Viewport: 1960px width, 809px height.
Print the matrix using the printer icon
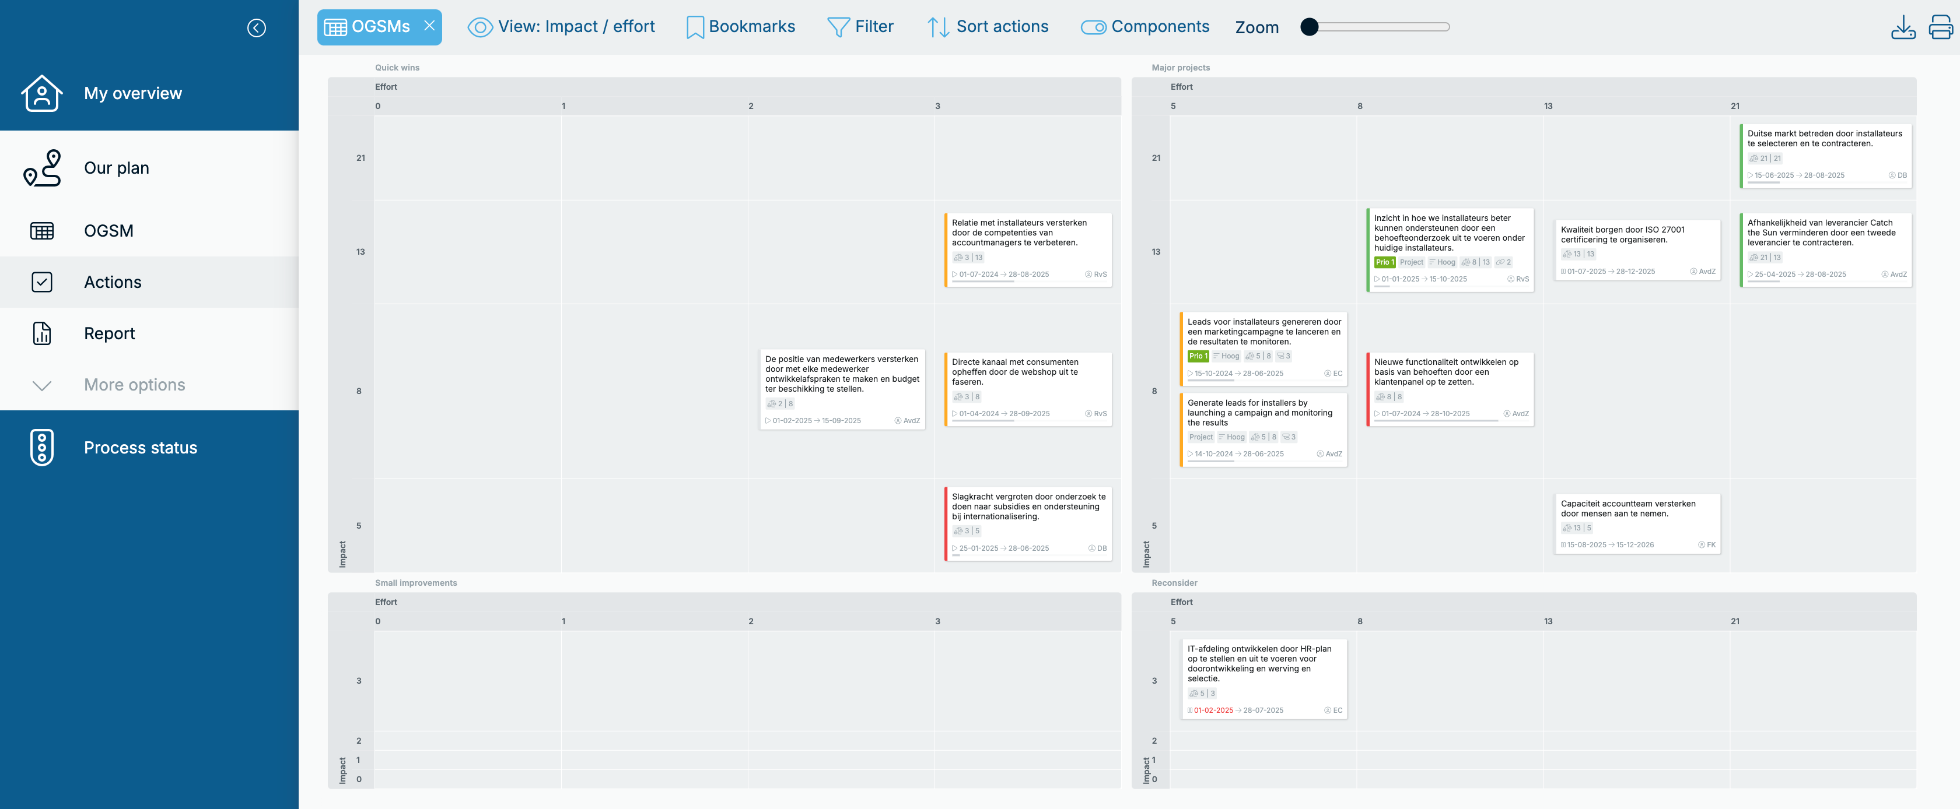1941,27
